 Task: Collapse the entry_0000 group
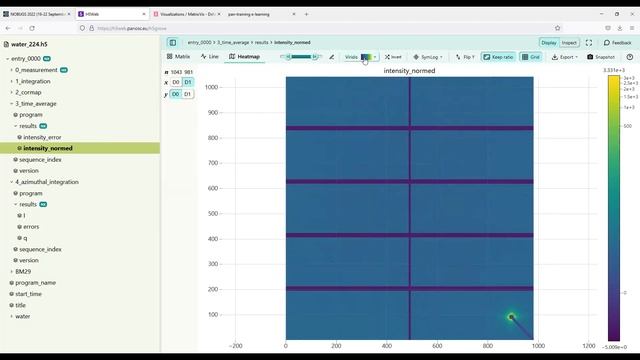click(7, 59)
